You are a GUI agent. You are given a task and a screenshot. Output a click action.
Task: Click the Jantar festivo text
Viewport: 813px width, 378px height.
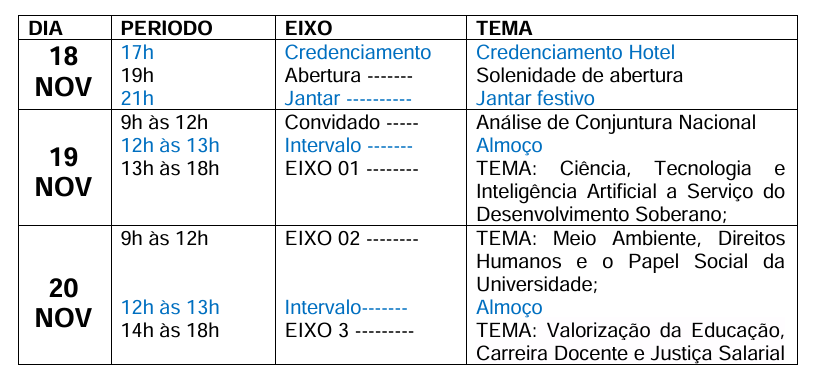click(535, 98)
